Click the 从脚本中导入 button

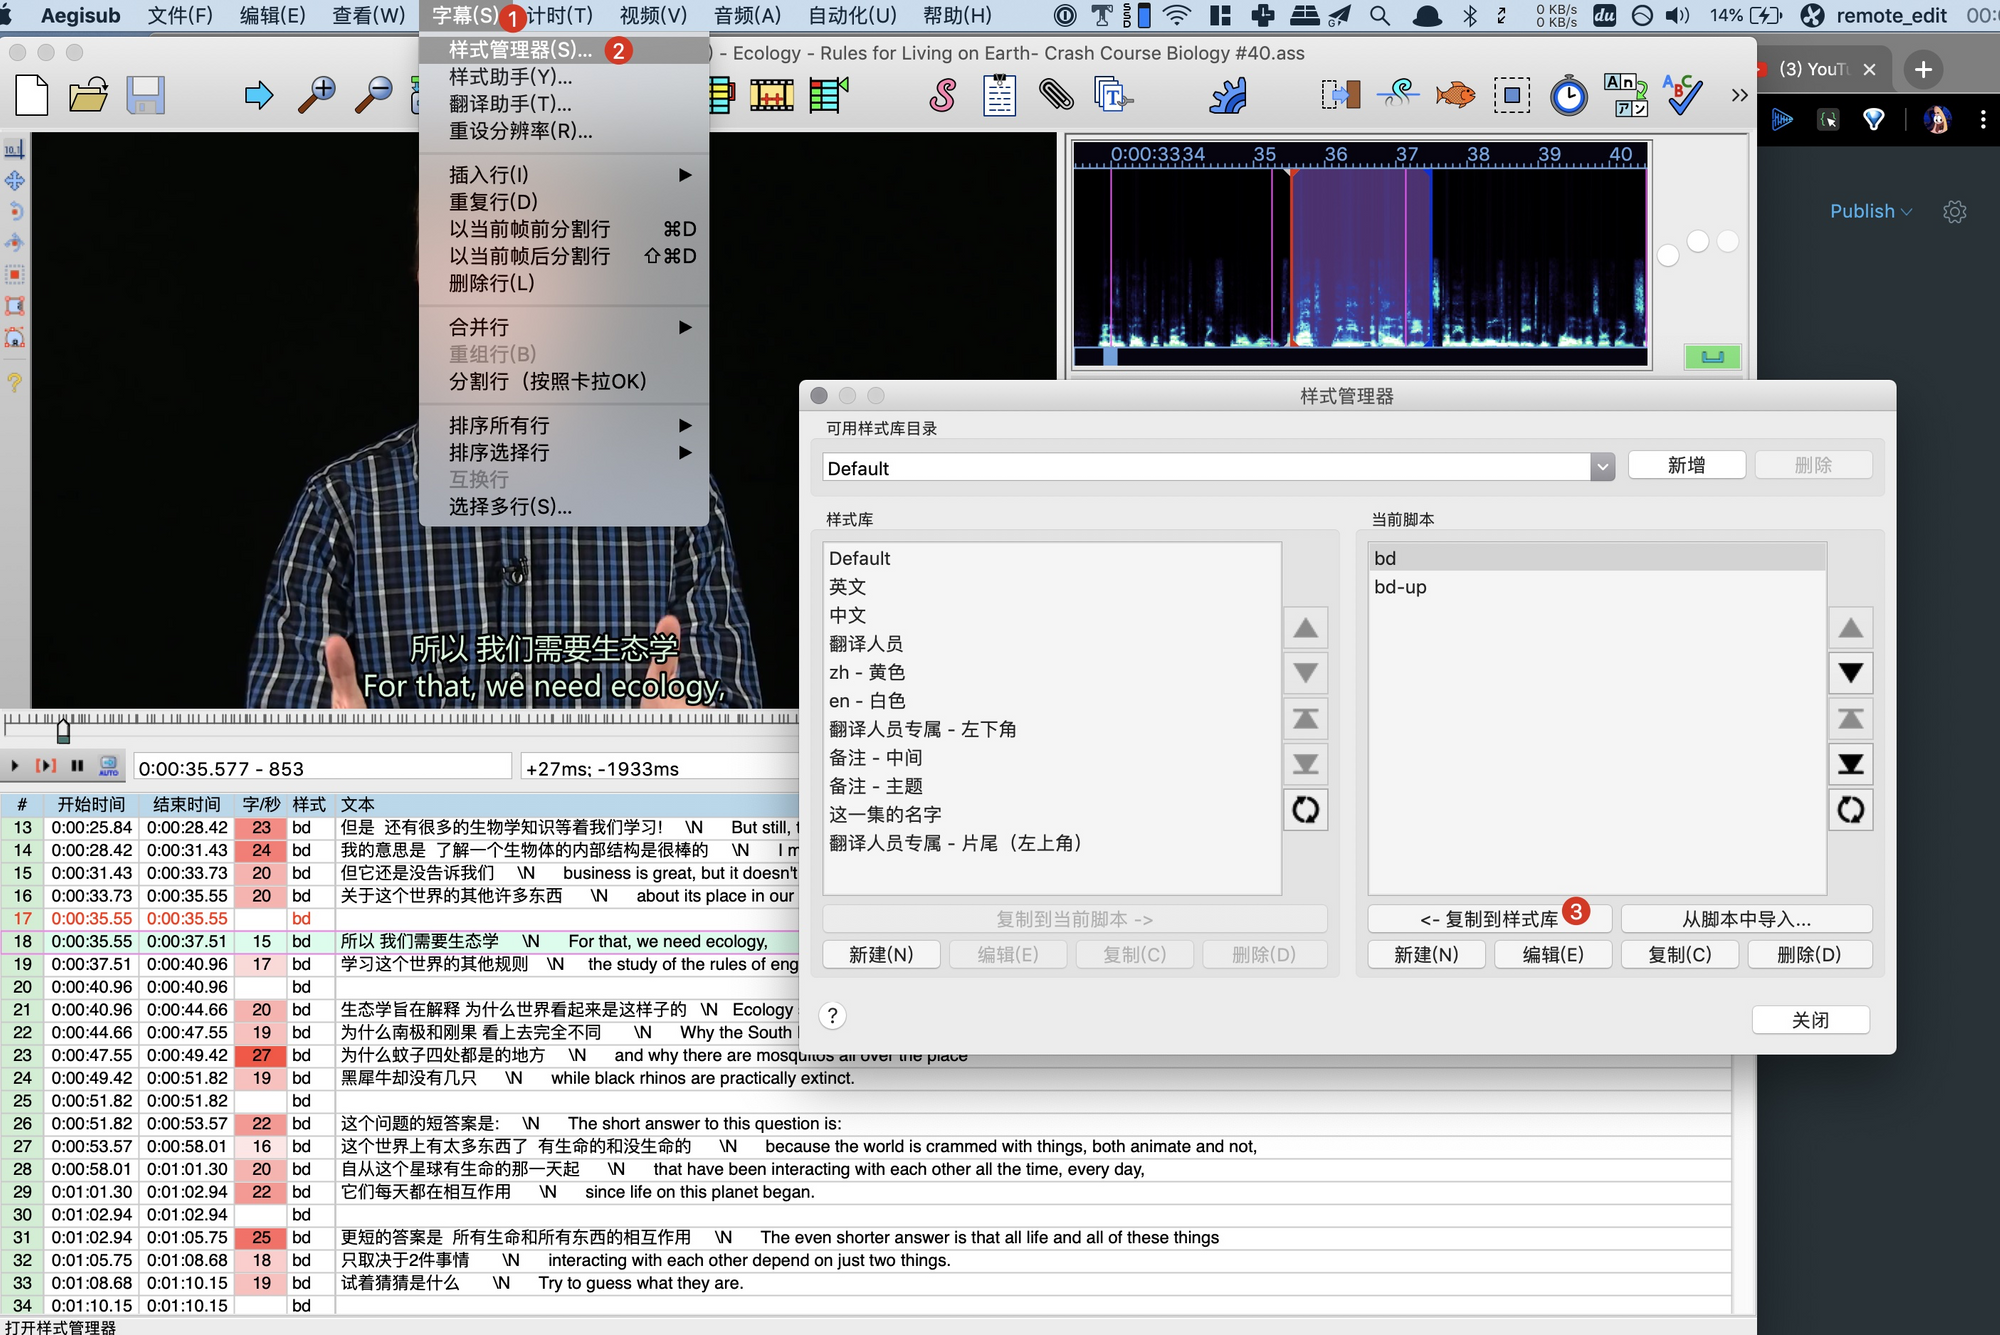[x=1745, y=919]
